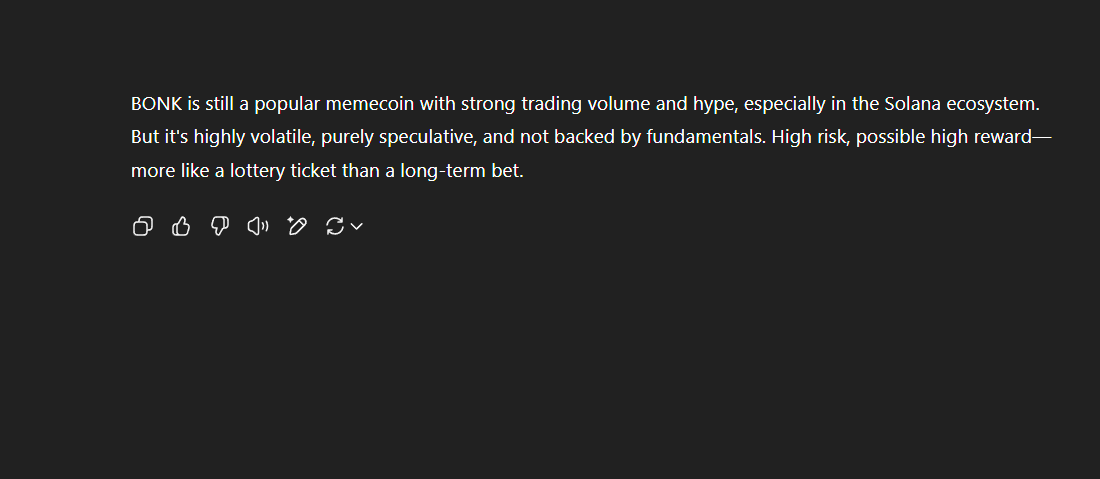The width and height of the screenshot is (1100, 479).
Task: Regenerate the response with circular arrows
Action: pyautogui.click(x=335, y=226)
